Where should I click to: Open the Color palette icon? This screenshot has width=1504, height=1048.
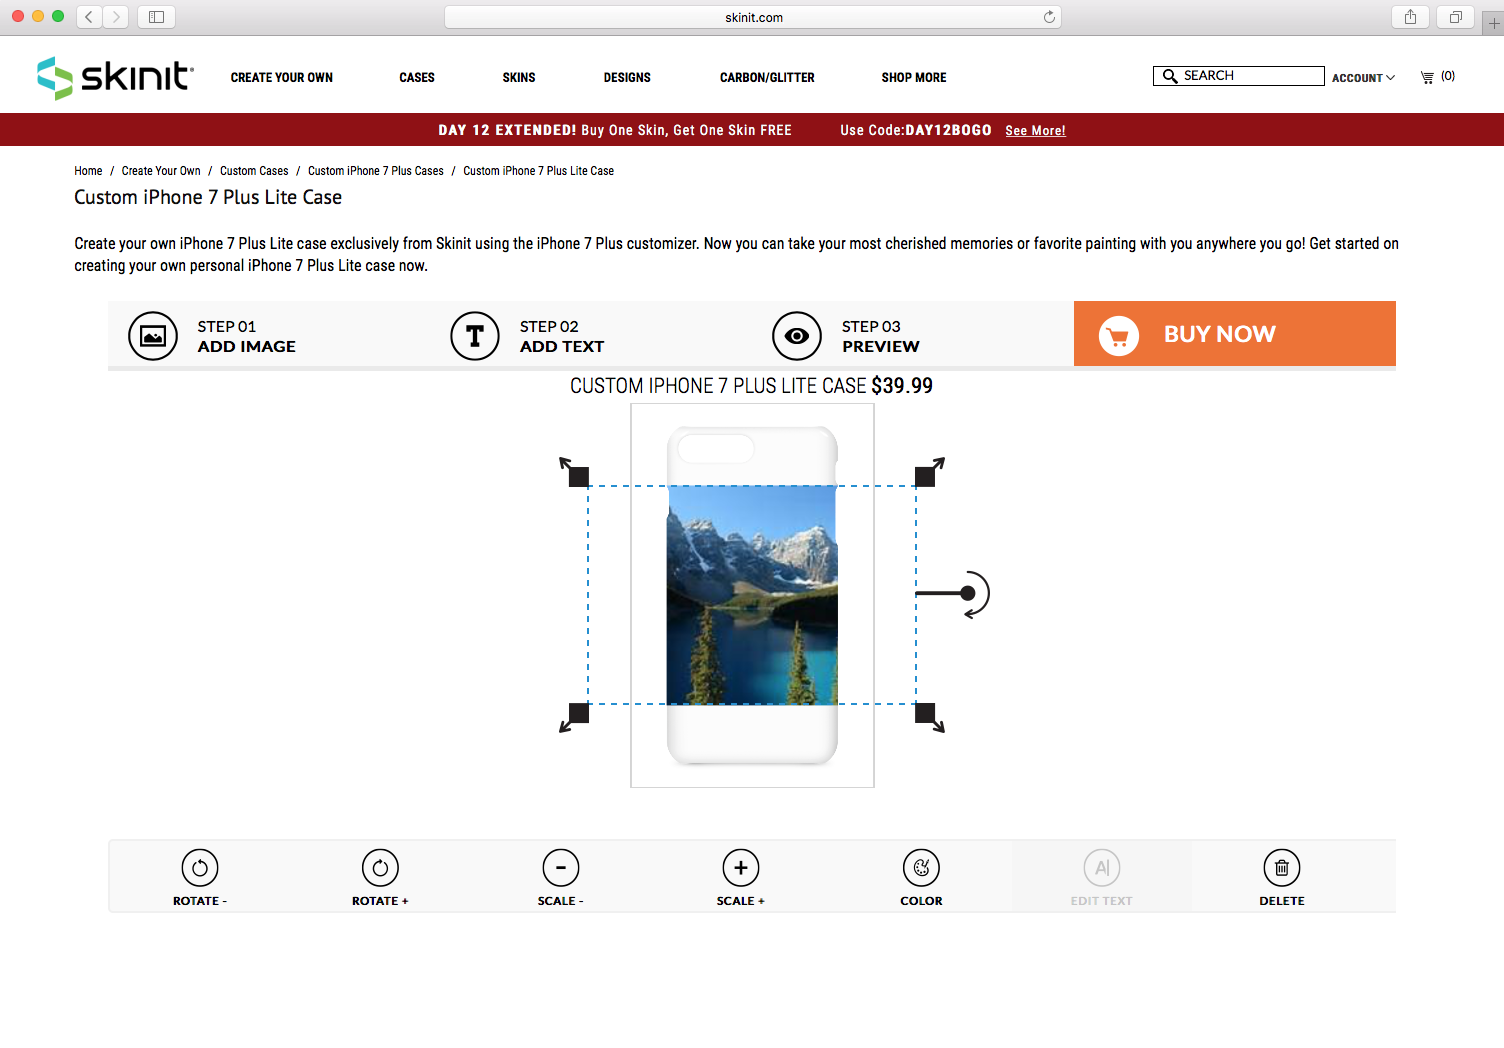click(921, 868)
